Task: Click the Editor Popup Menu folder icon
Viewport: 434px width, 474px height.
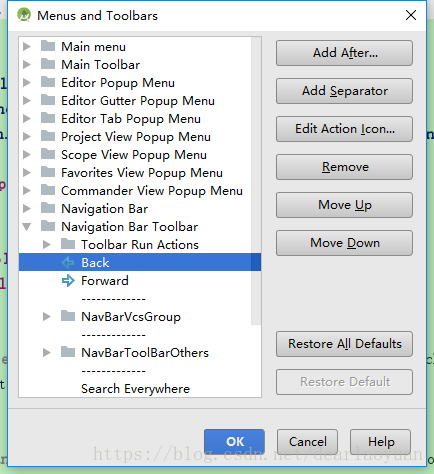Action: click(48, 82)
